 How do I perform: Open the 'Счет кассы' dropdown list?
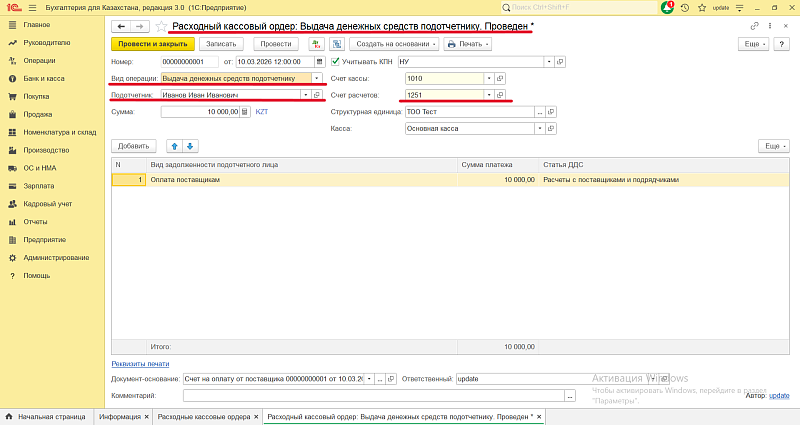(488, 78)
